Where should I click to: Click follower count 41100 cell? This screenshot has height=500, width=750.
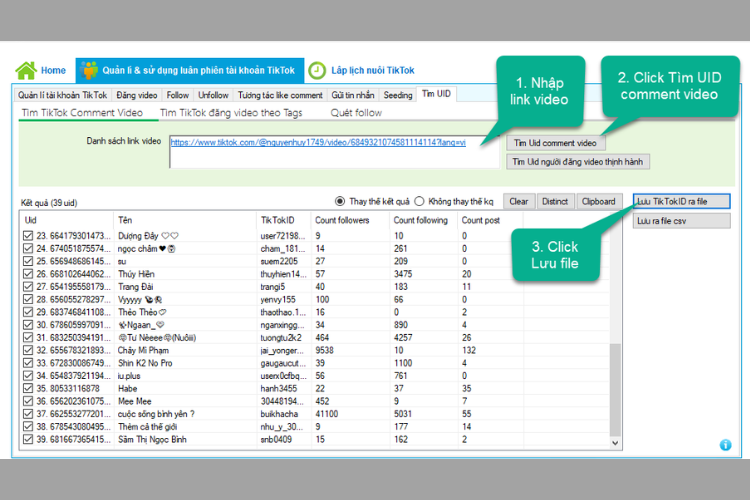[327, 414]
